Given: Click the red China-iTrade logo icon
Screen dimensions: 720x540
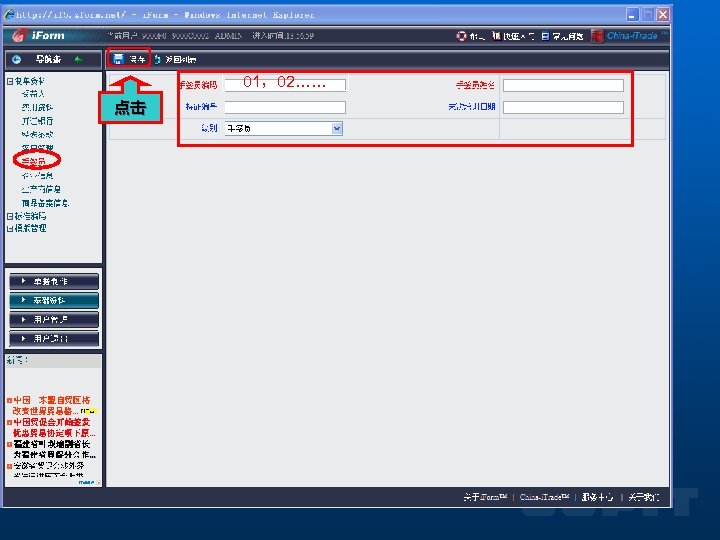Looking at the screenshot, I should click(597, 35).
